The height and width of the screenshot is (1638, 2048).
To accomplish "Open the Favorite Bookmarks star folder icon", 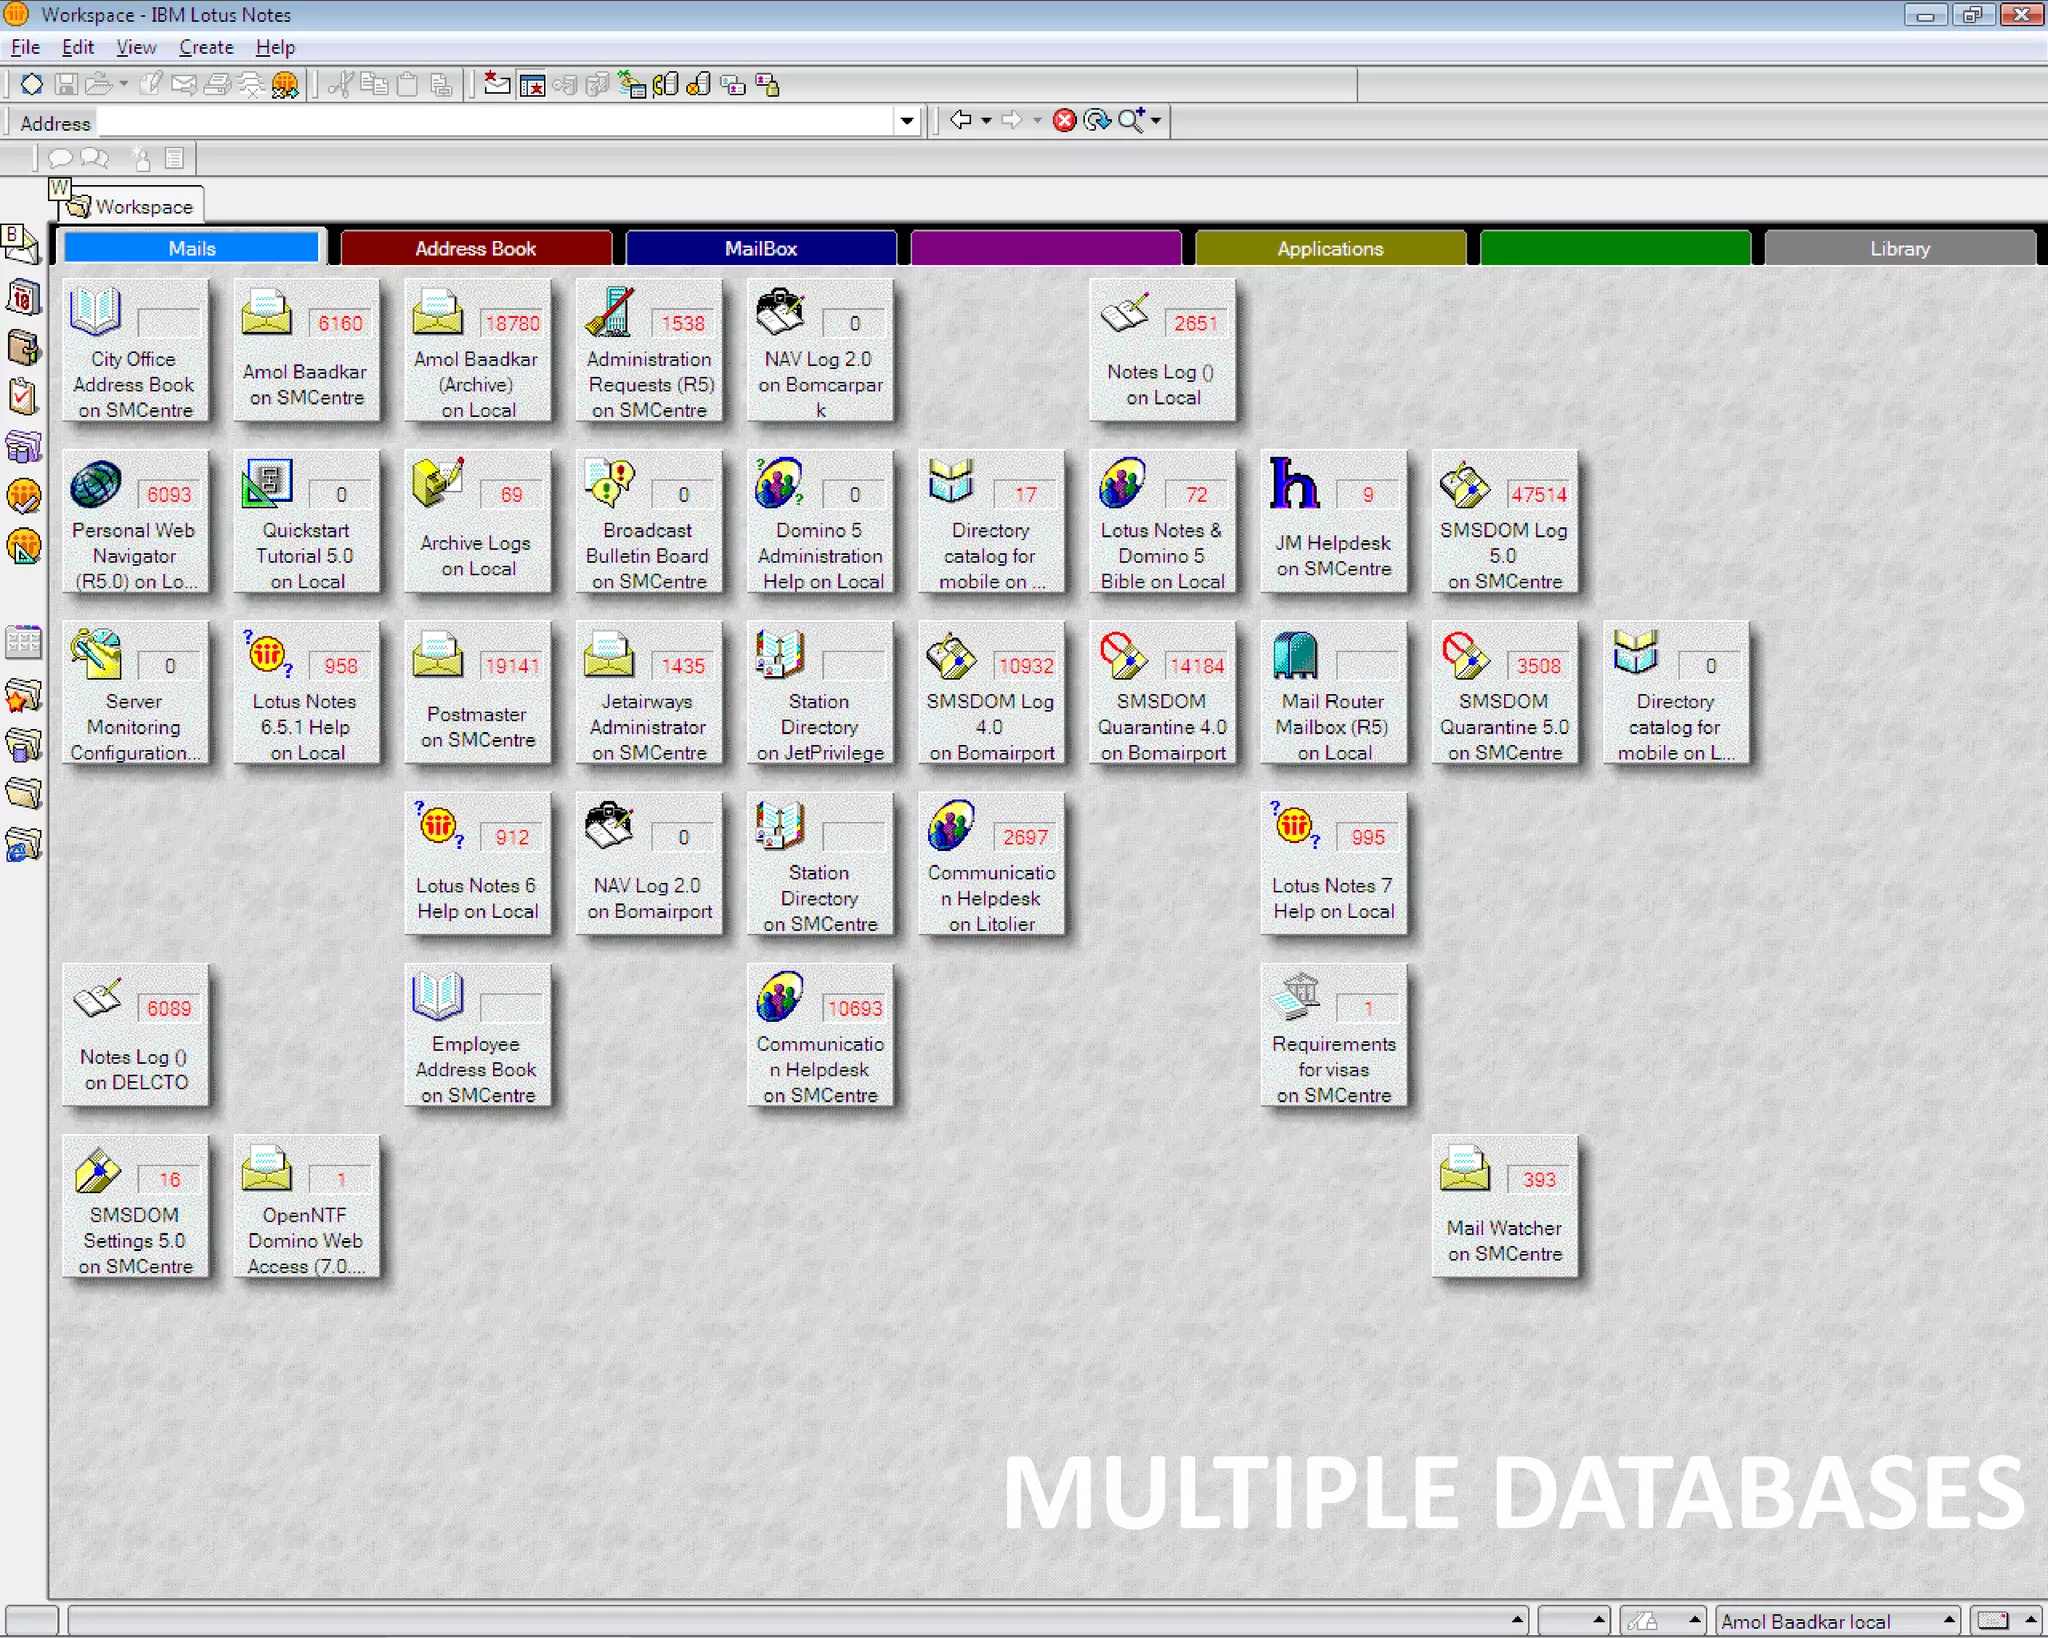I will click(x=24, y=695).
